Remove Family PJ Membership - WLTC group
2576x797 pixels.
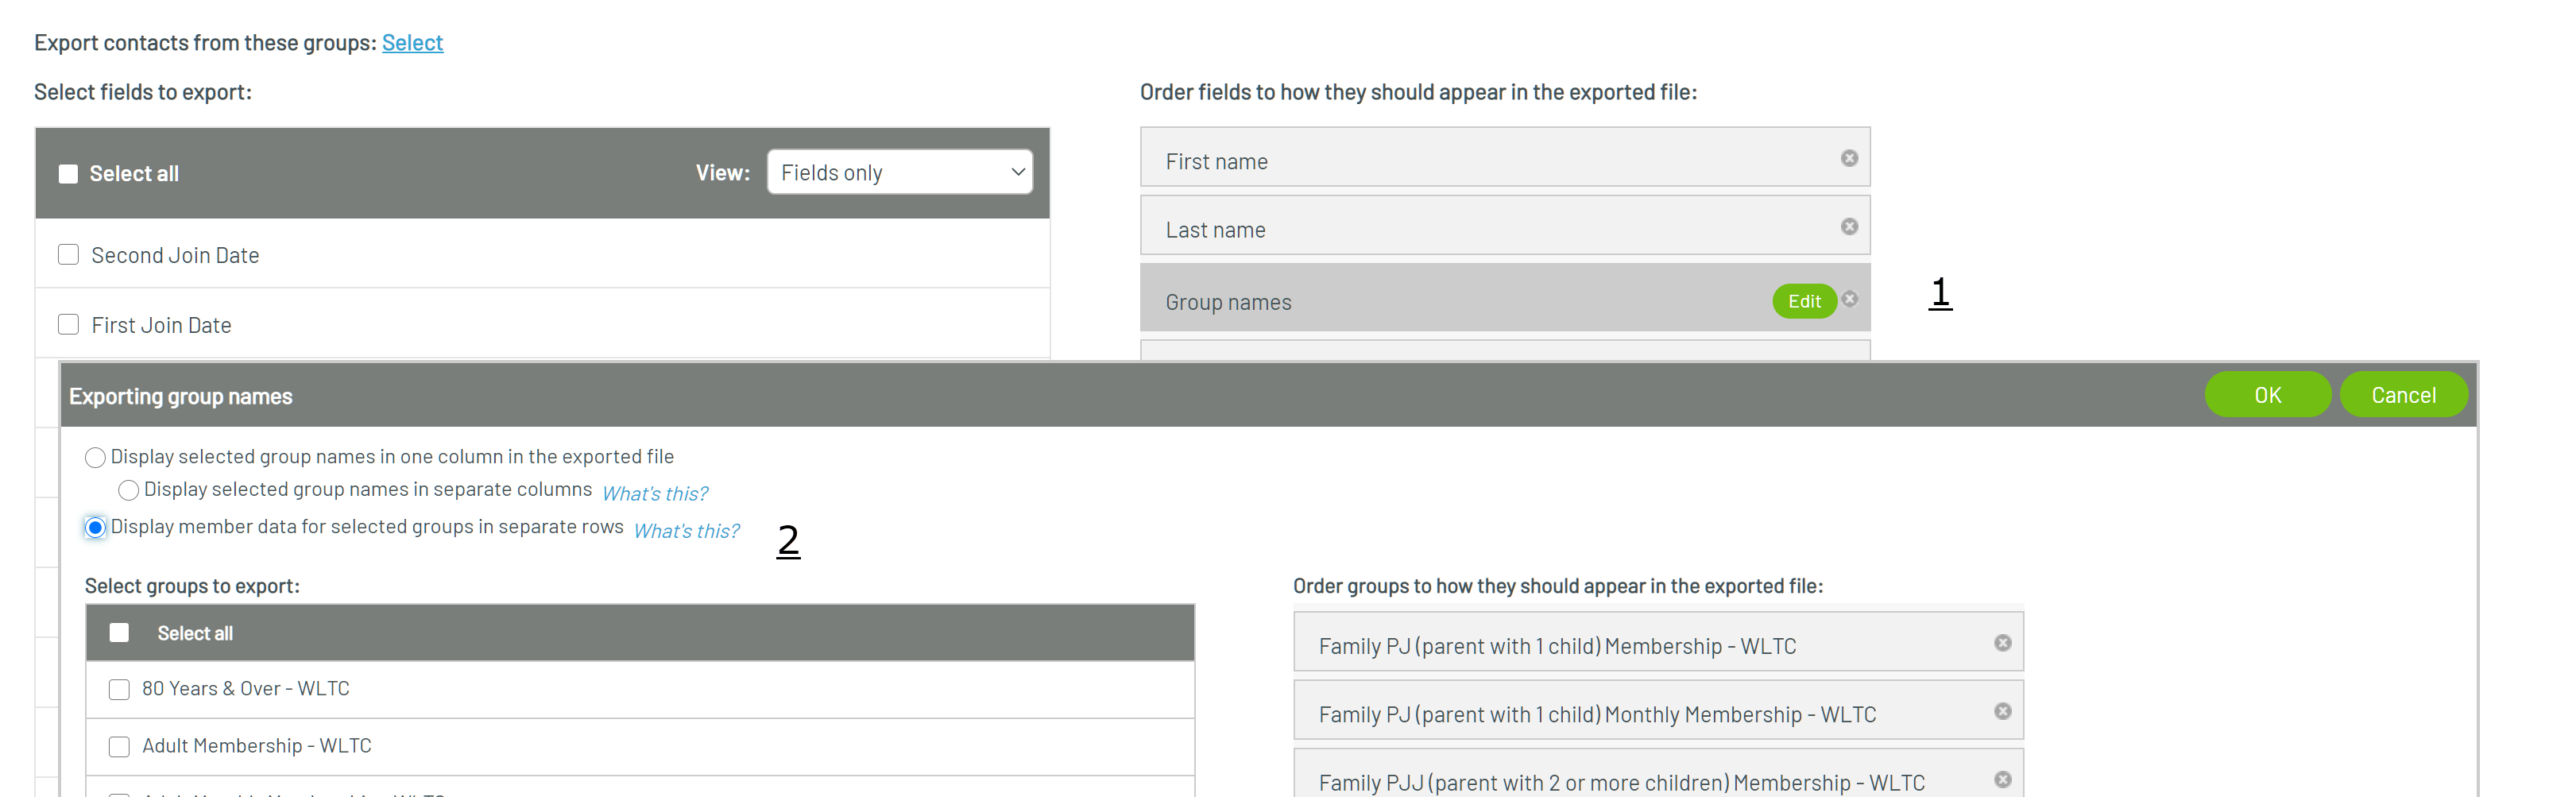point(2002,643)
